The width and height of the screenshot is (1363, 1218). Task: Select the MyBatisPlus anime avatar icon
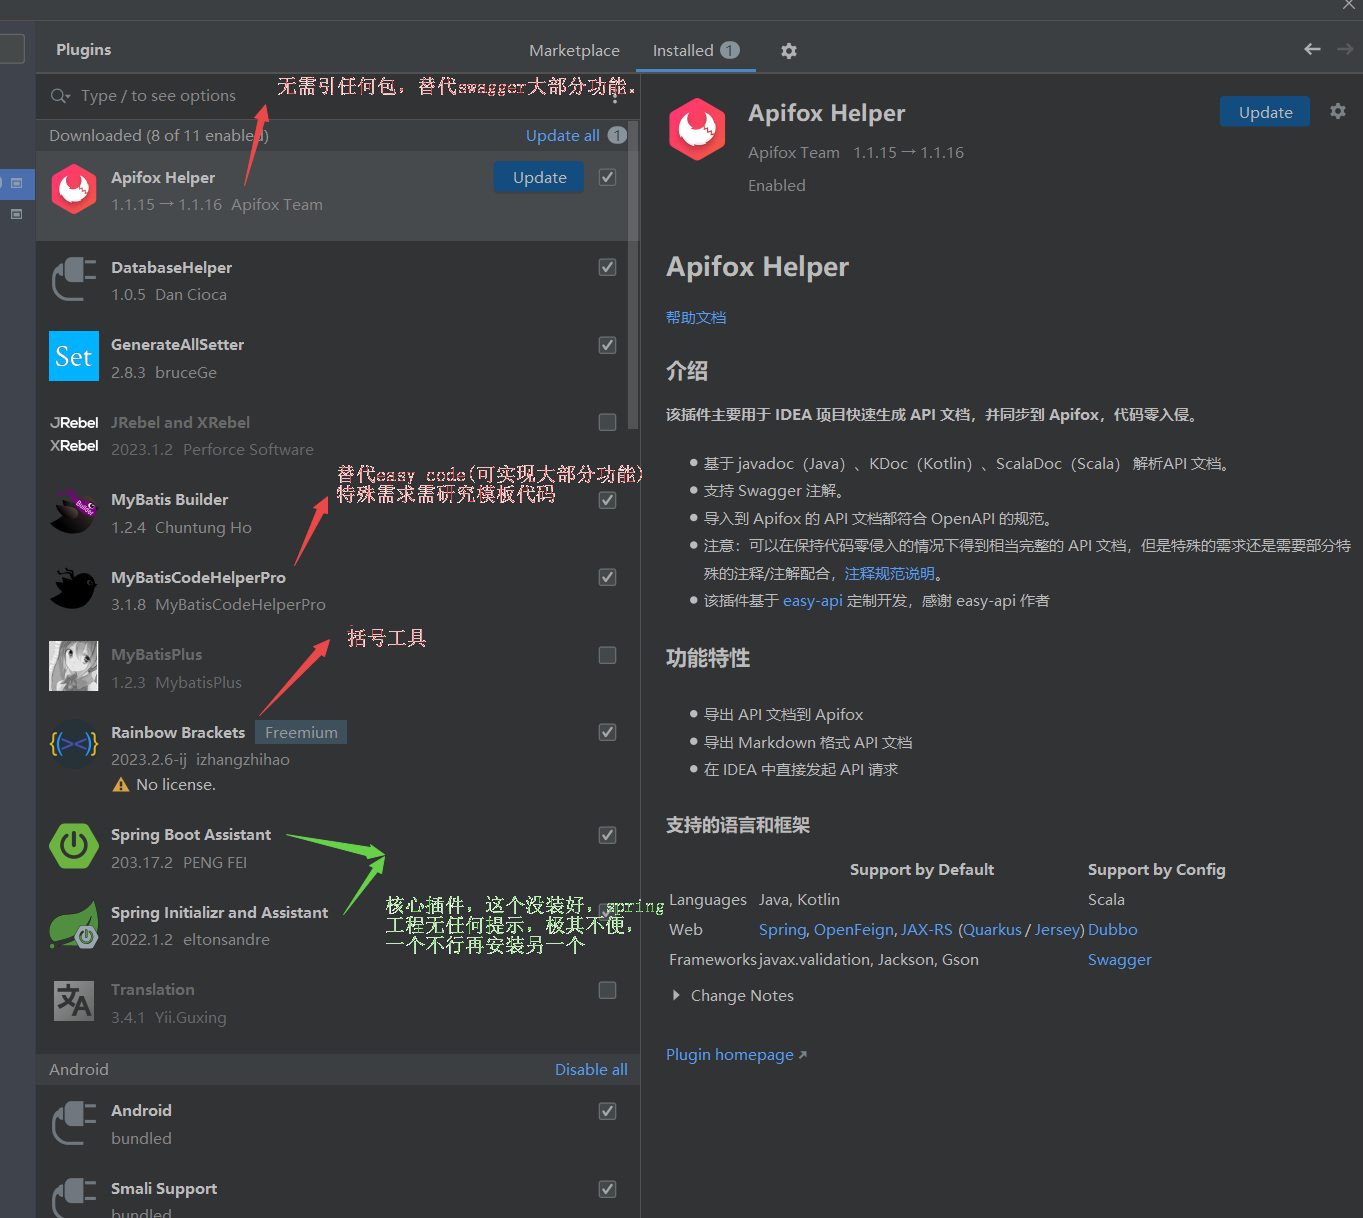[74, 667]
